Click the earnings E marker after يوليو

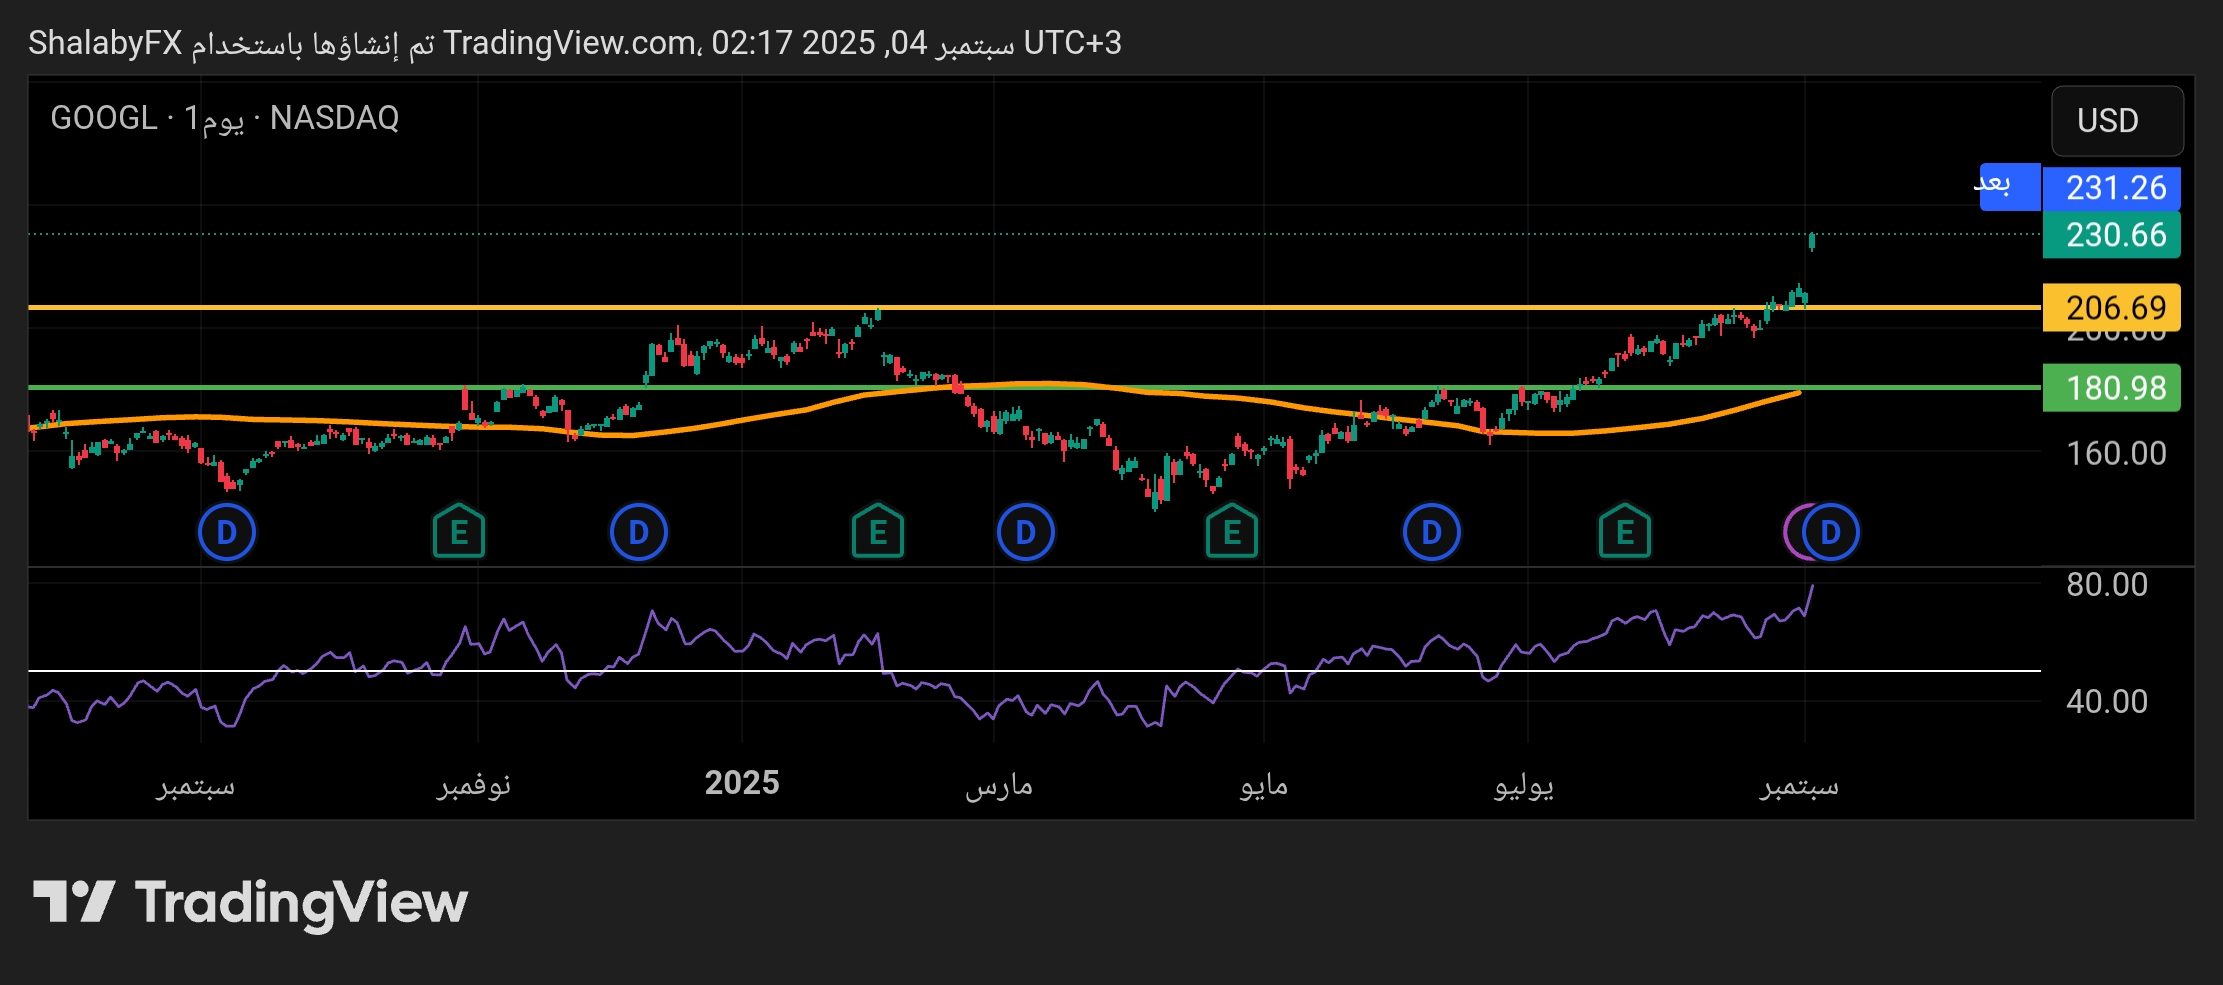(1625, 532)
